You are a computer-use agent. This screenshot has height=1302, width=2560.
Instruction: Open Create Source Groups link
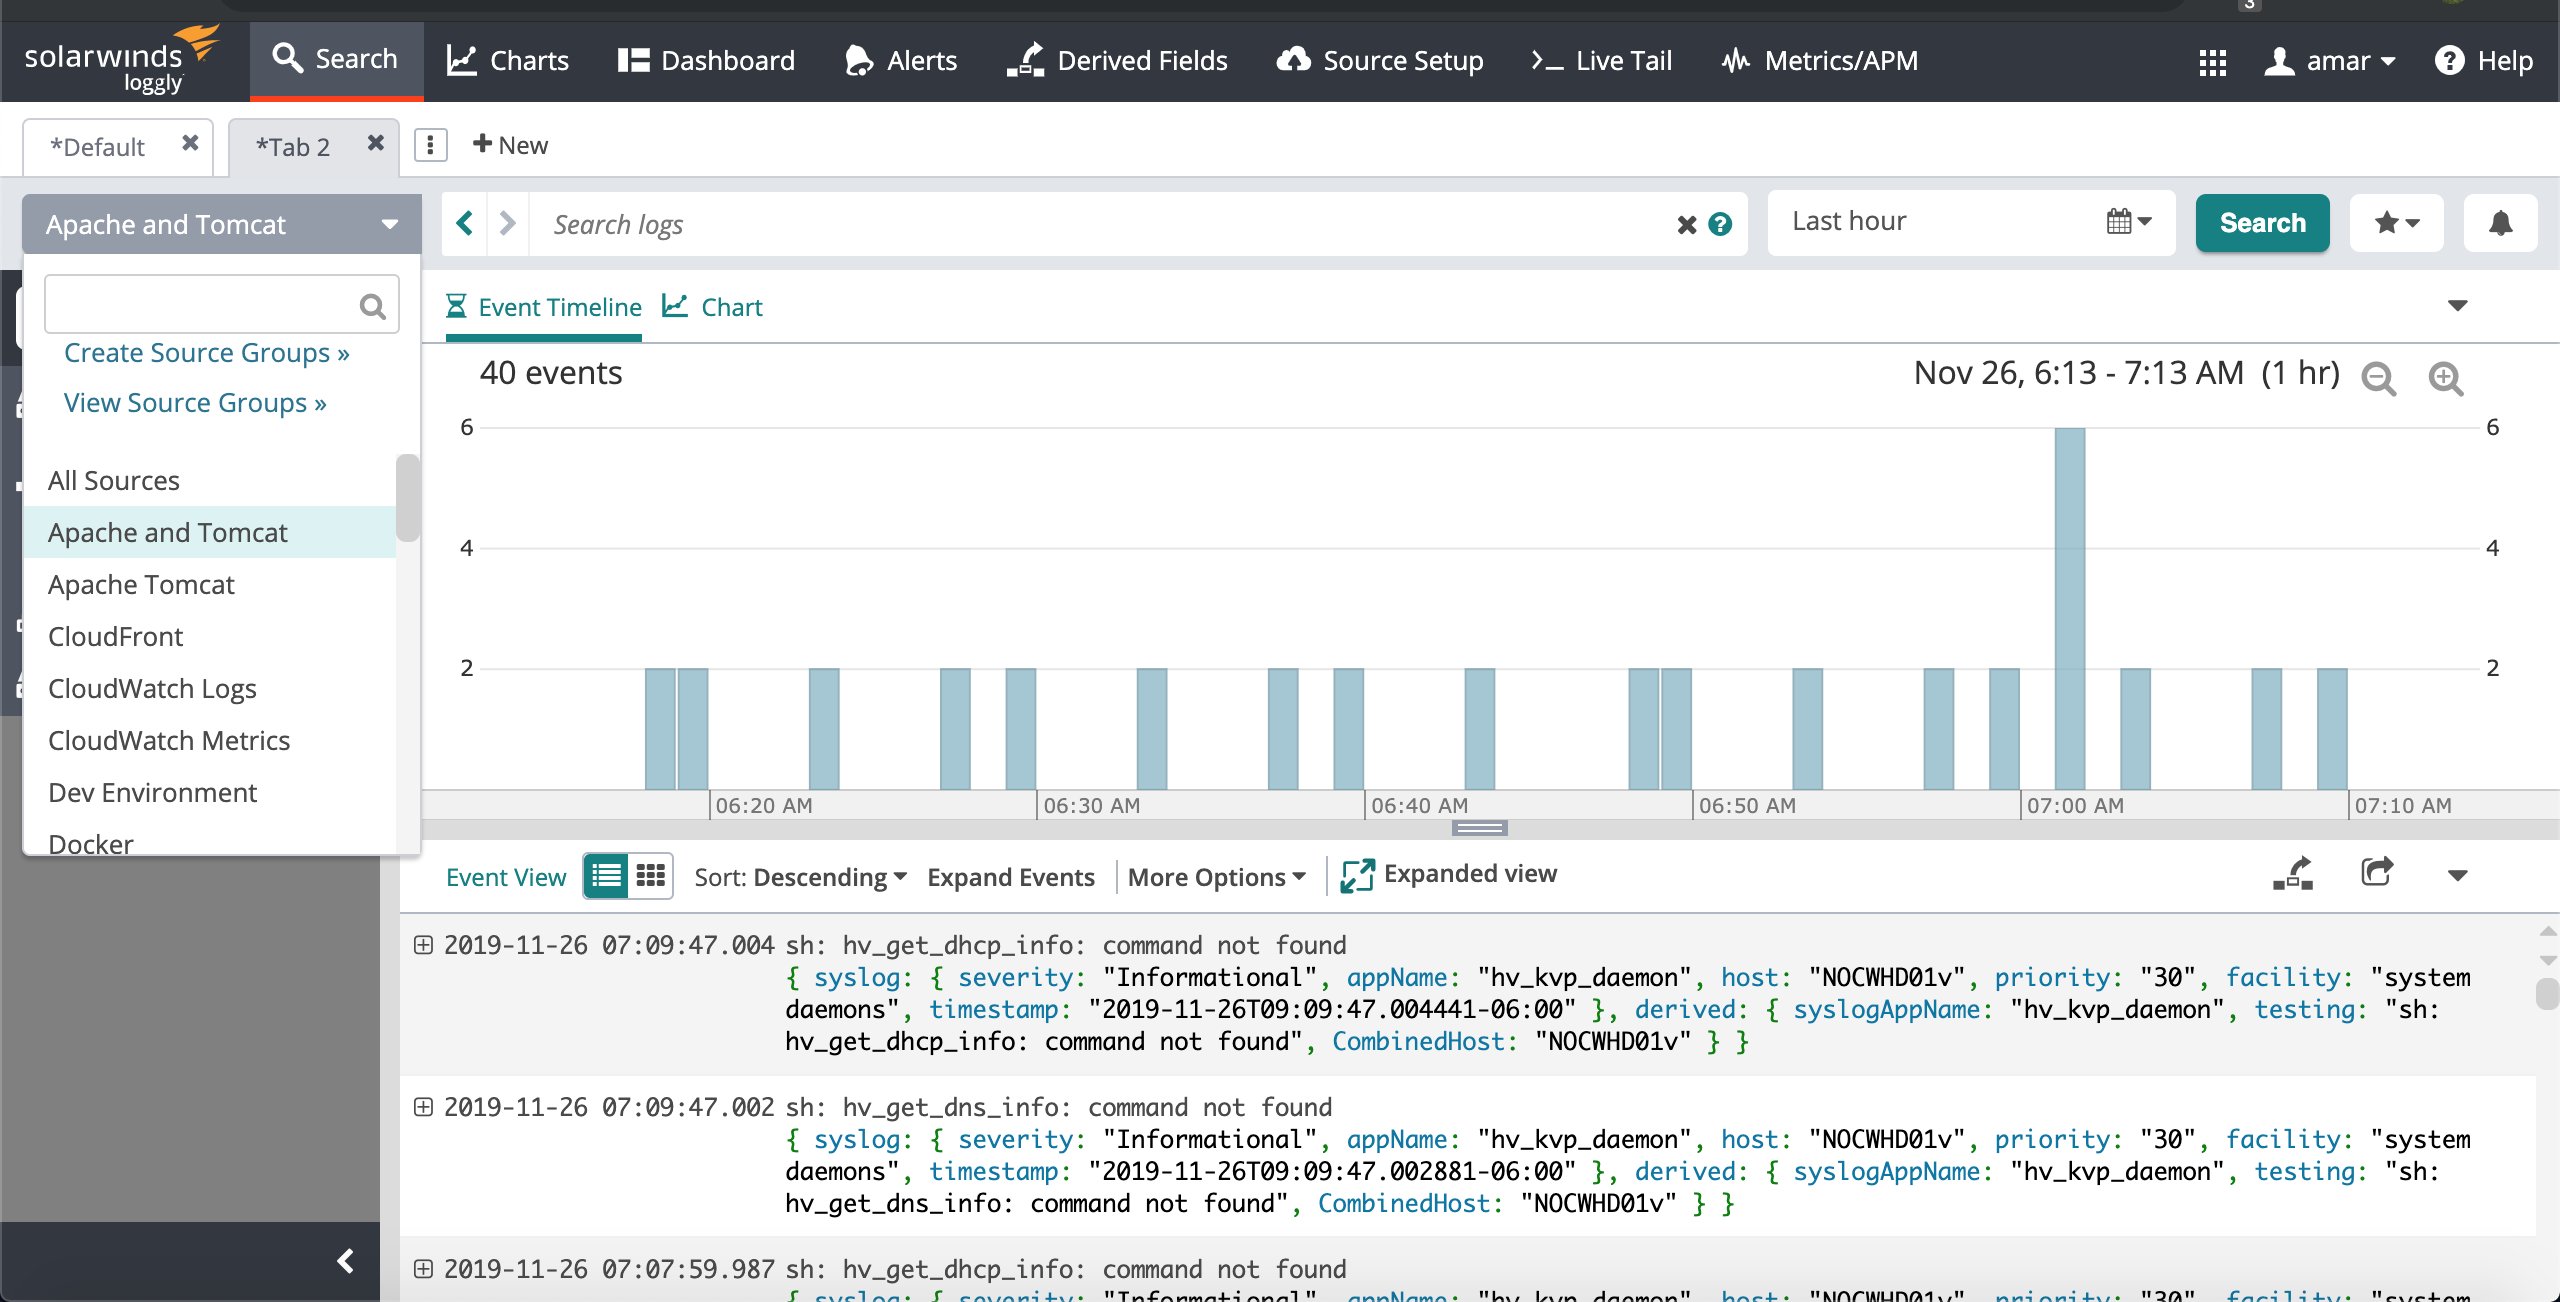click(206, 353)
